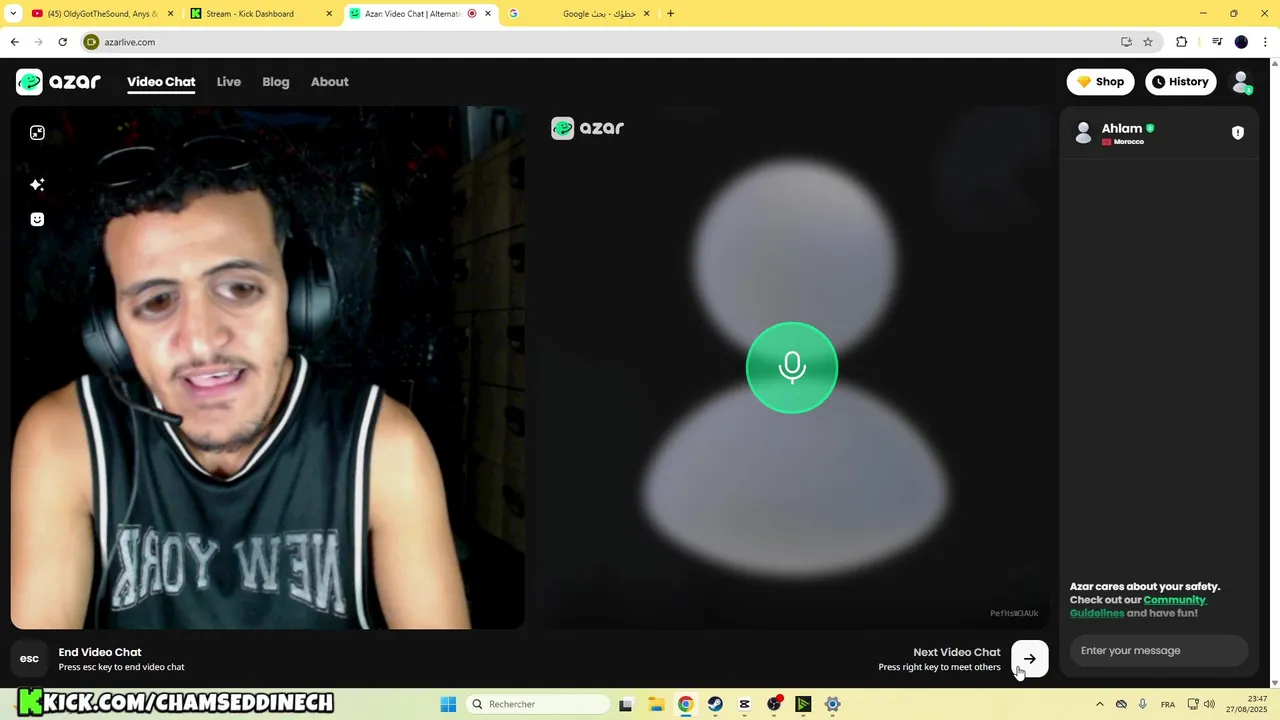Click the Azar watermark logo on partner video
Screen dimensions: 1280x720
(587, 128)
